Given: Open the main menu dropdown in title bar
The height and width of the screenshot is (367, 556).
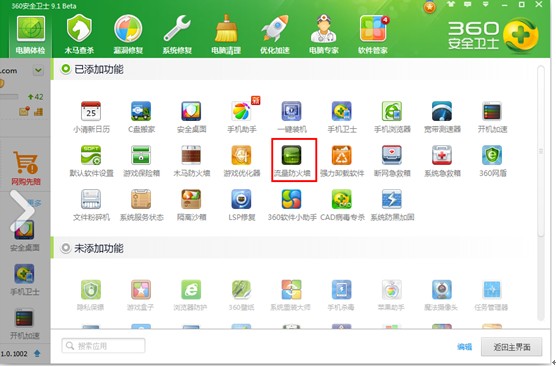Looking at the screenshot, I should [485, 4].
